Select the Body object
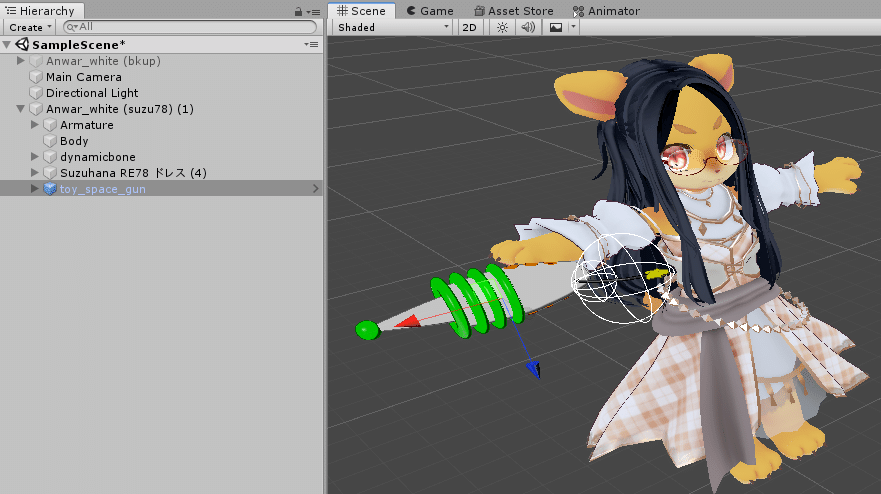This screenshot has width=881, height=494. [74, 141]
